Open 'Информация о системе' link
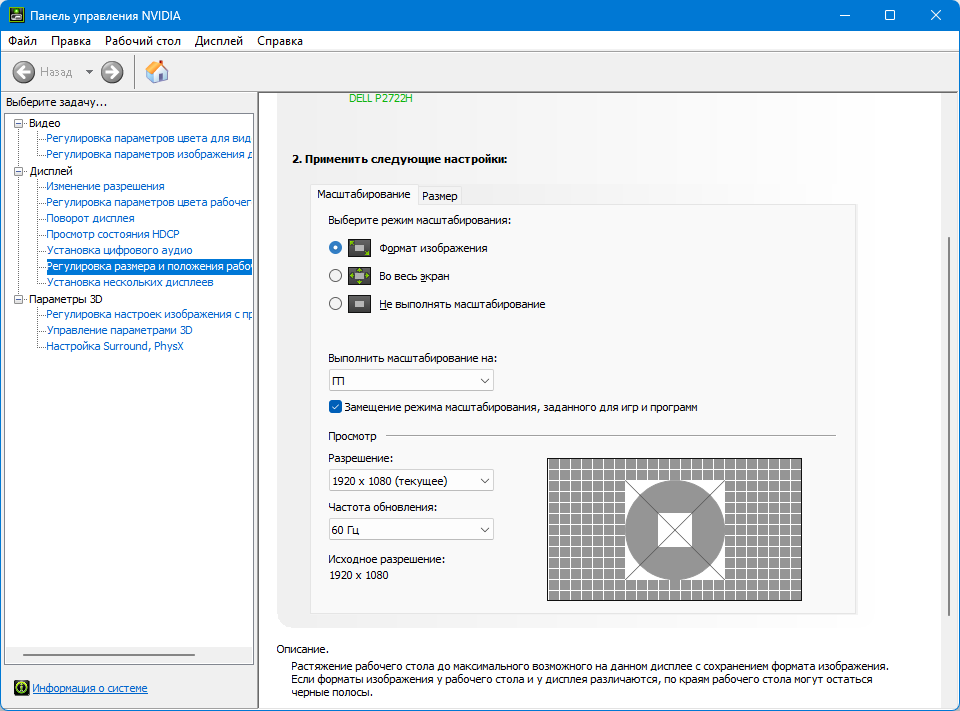Image resolution: width=960 pixels, height=711 pixels. 90,688
